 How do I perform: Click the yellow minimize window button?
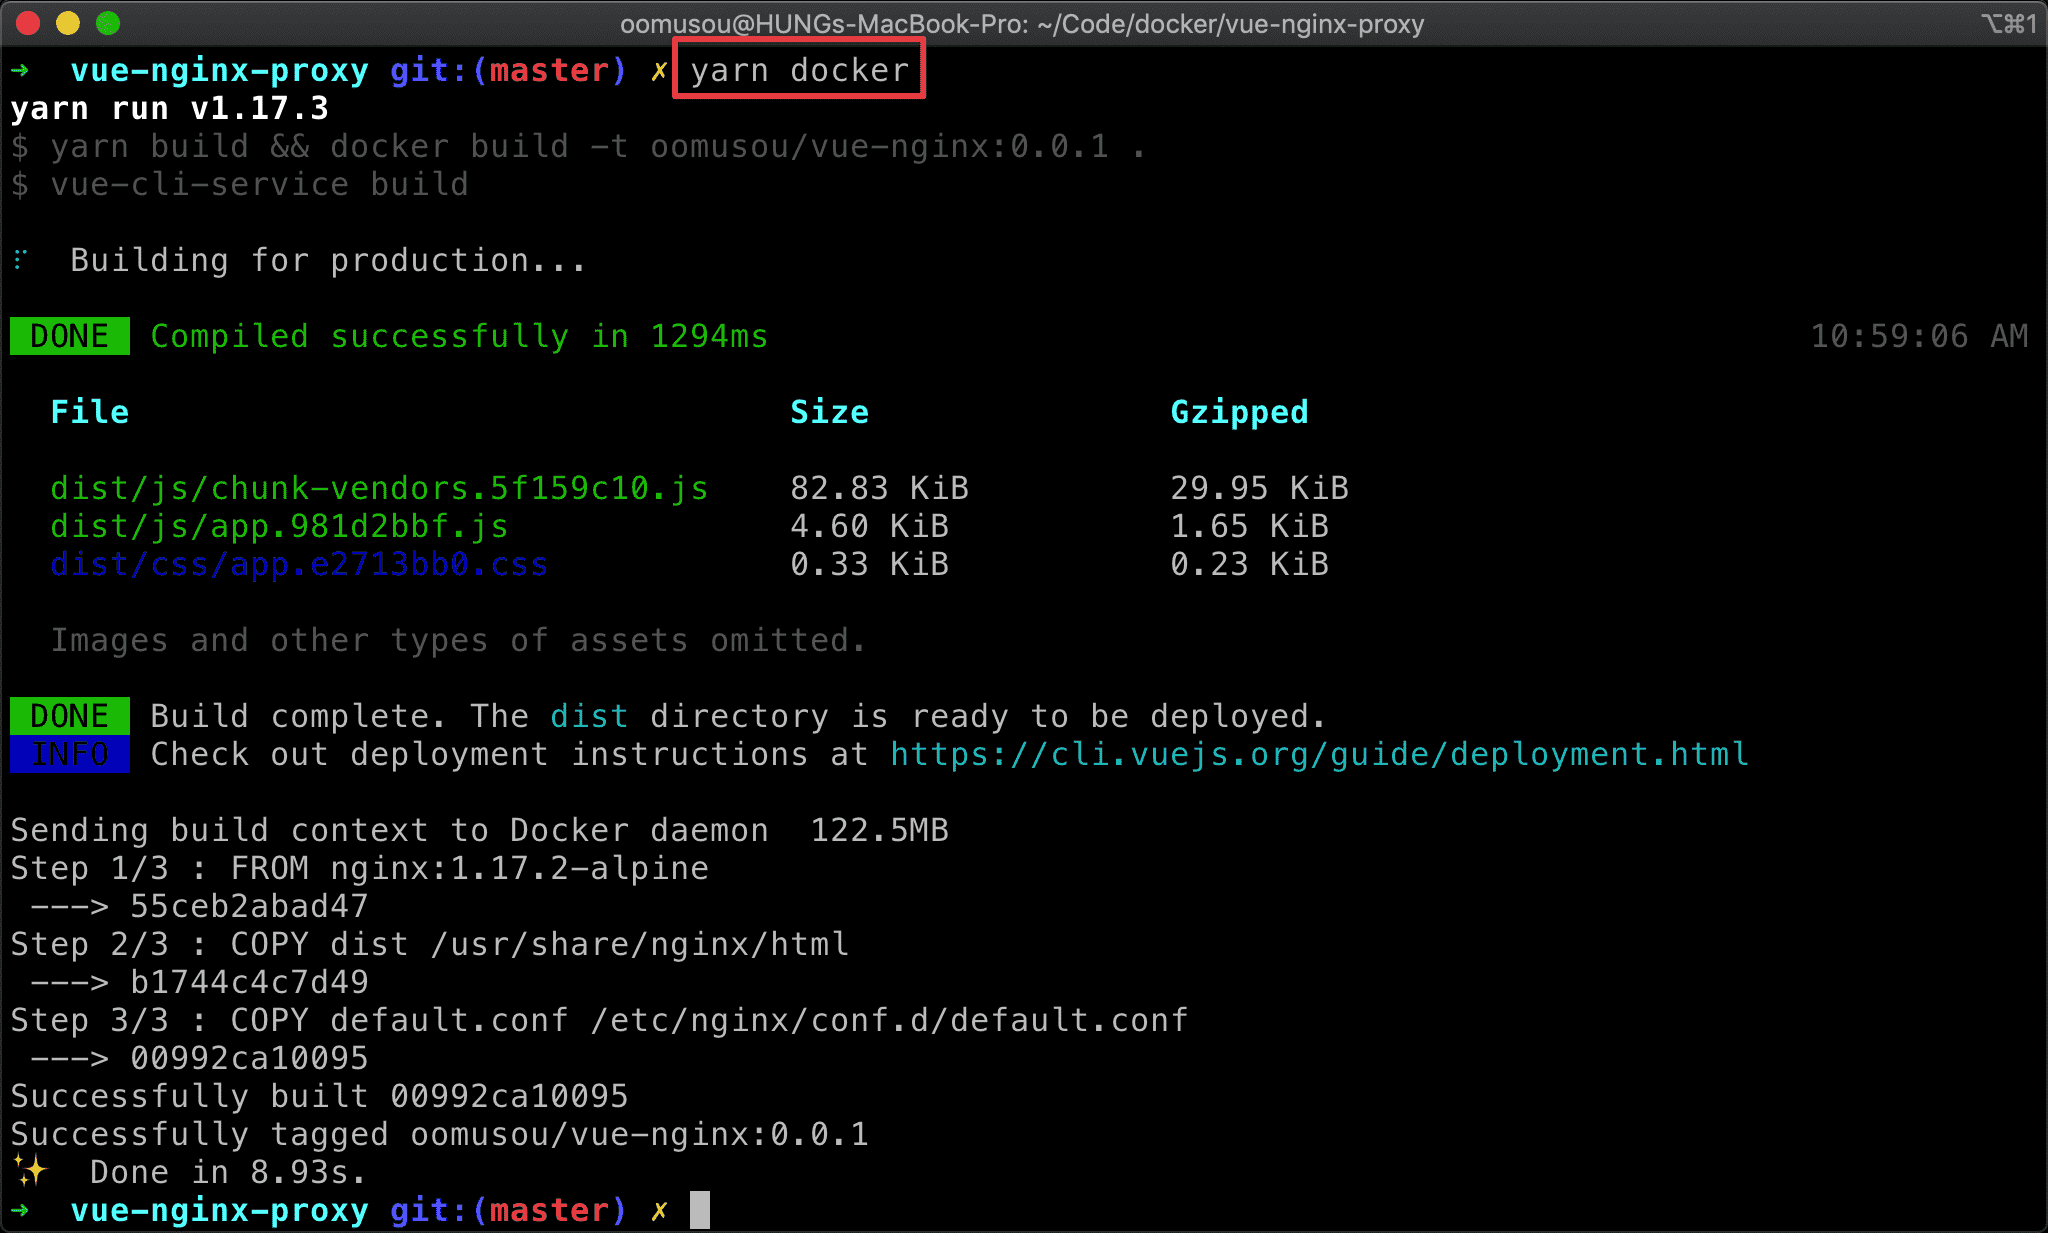(68, 23)
